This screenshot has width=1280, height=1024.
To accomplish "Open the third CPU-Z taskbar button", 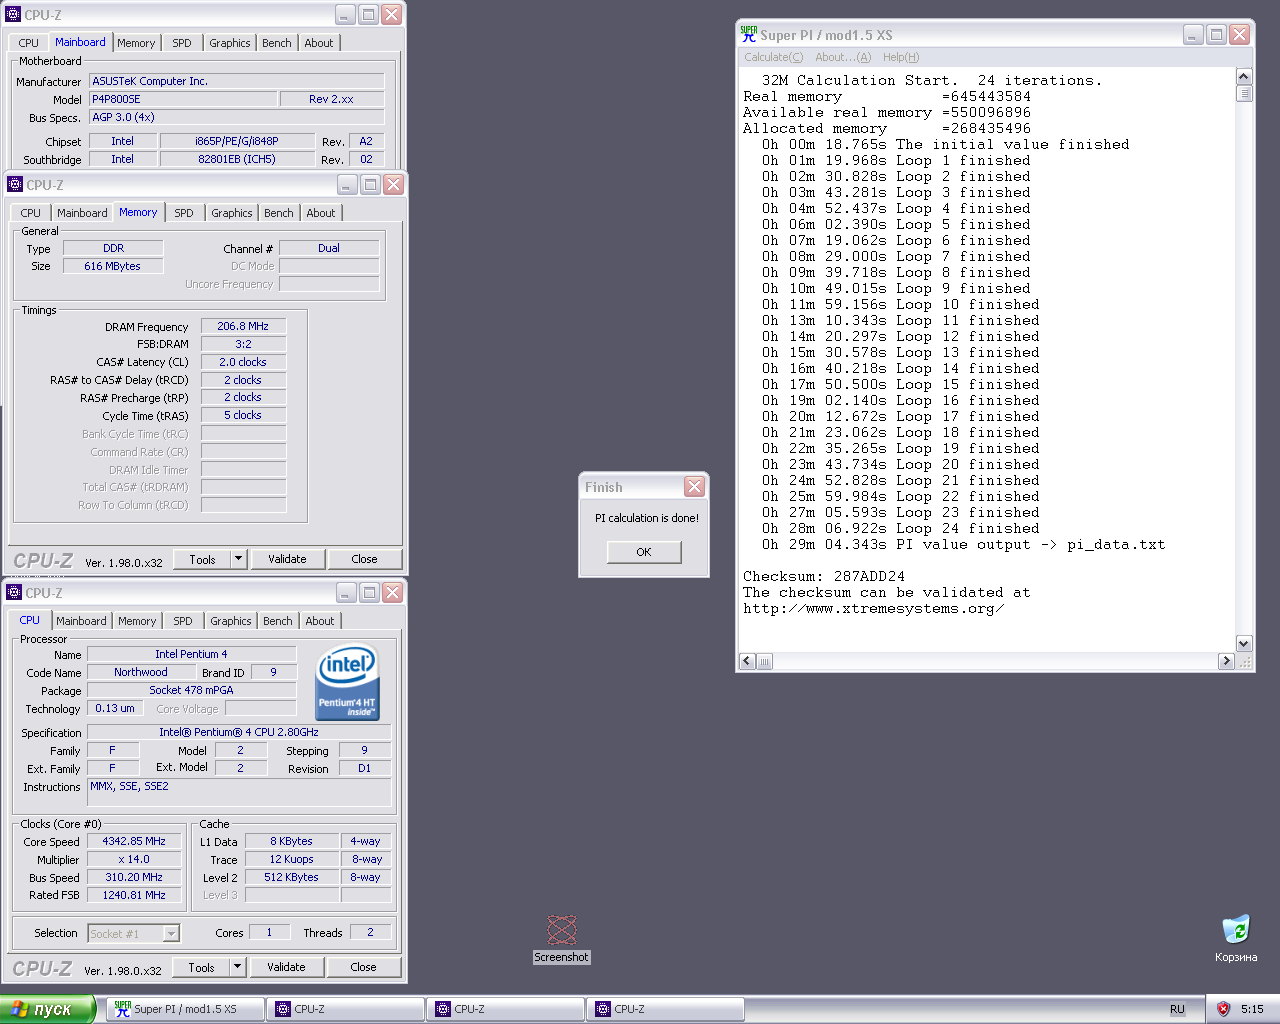I will 665,1009.
